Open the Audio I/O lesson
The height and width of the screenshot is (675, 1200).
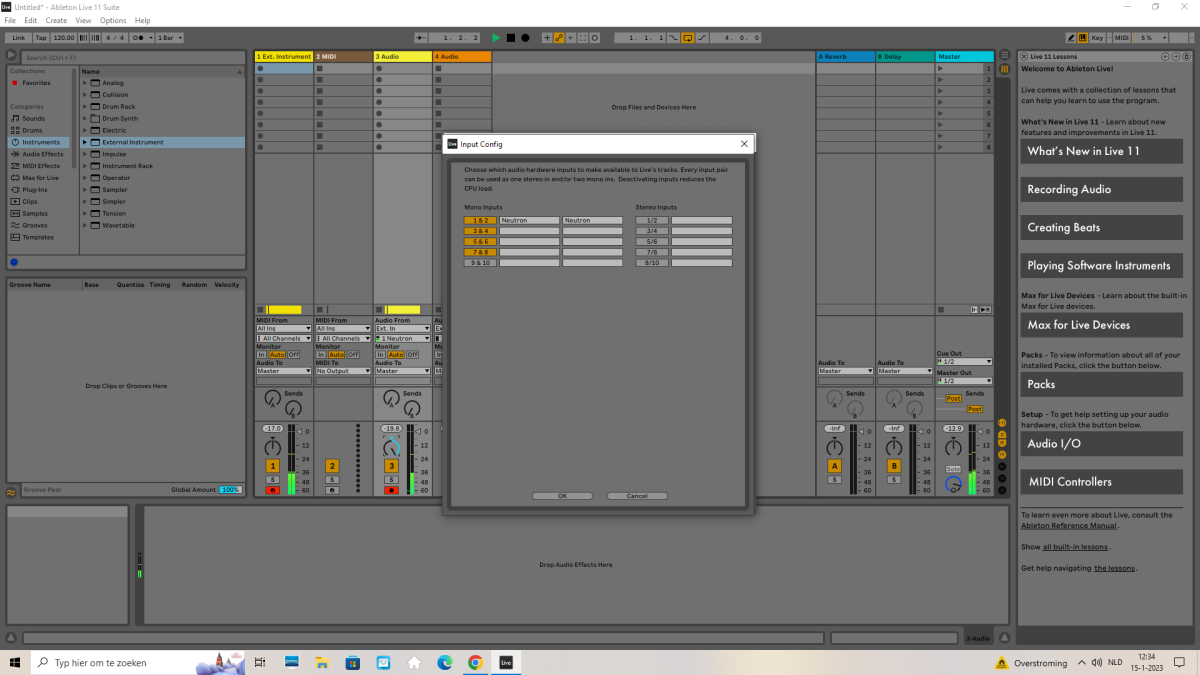pyautogui.click(x=1101, y=444)
